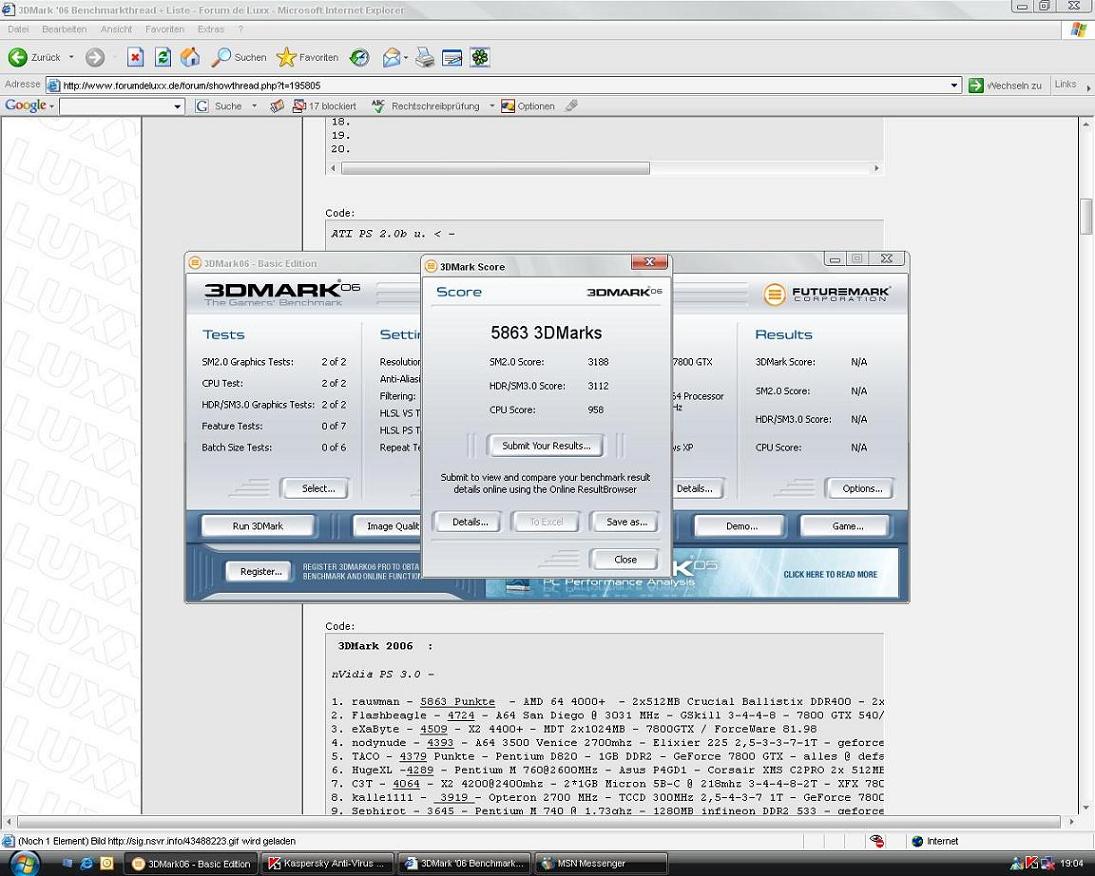Launch Internet Explorer from quick launch
The image size is (1095, 876).
click(87, 863)
